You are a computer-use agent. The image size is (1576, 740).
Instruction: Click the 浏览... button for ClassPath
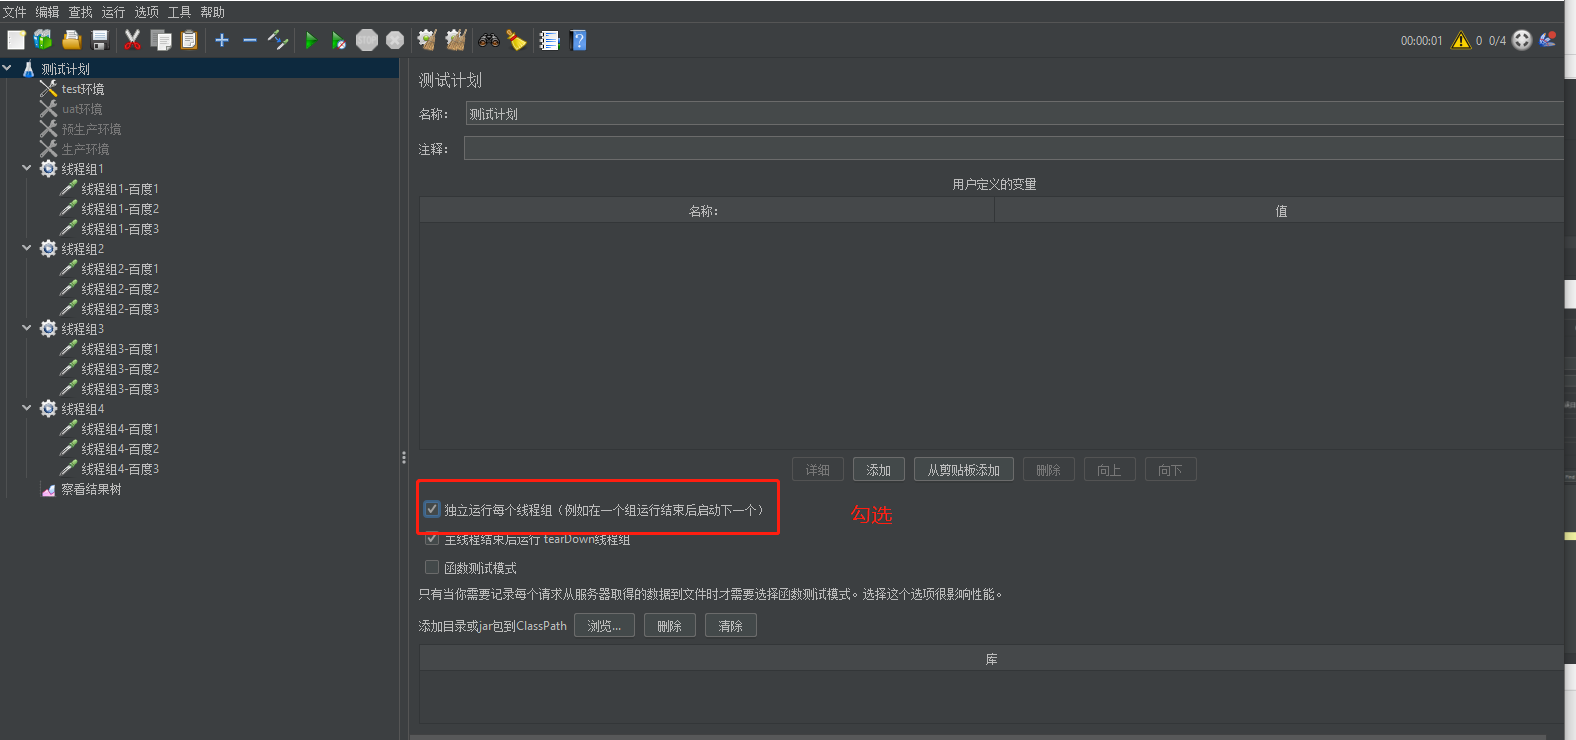point(604,626)
